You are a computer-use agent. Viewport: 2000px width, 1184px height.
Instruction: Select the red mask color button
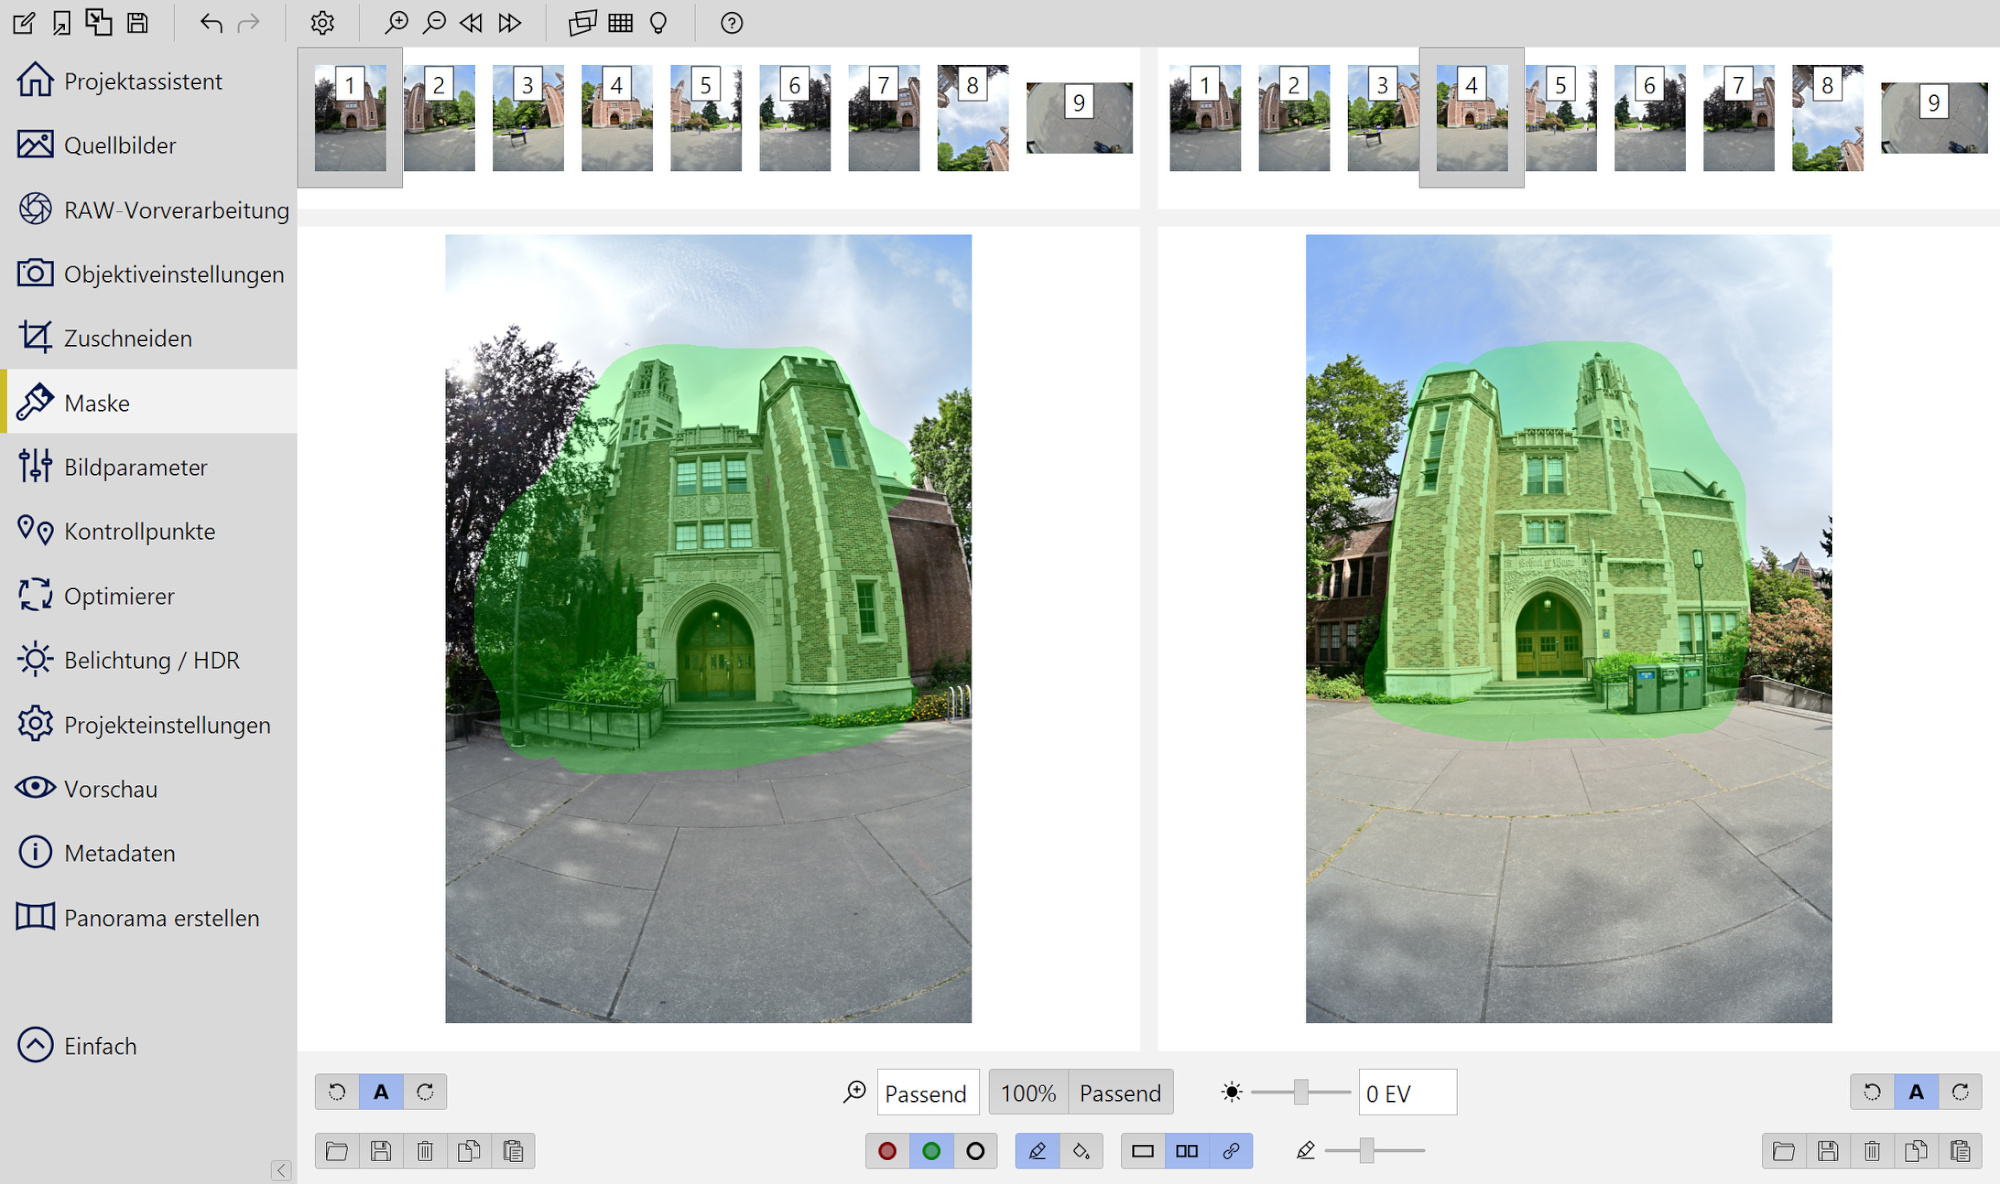pos(887,1151)
